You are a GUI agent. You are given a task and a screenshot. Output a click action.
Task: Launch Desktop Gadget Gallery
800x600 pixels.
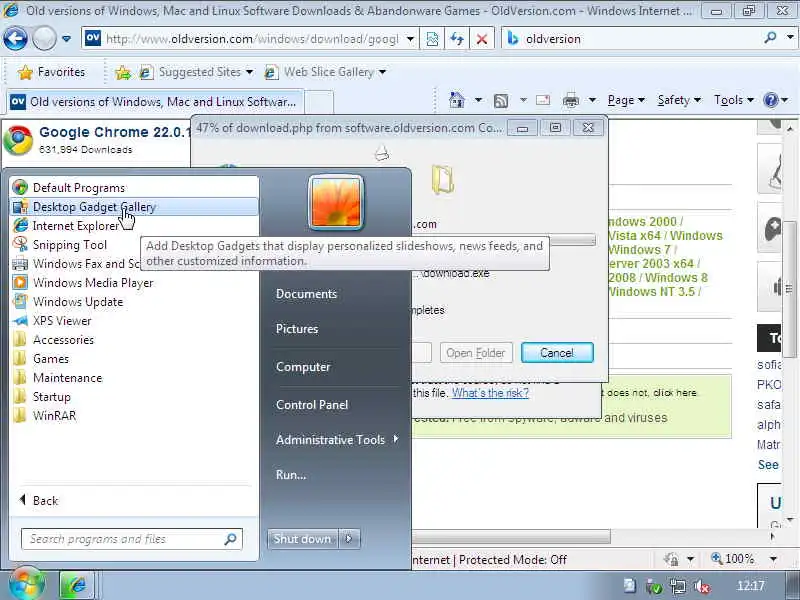click(x=134, y=207)
